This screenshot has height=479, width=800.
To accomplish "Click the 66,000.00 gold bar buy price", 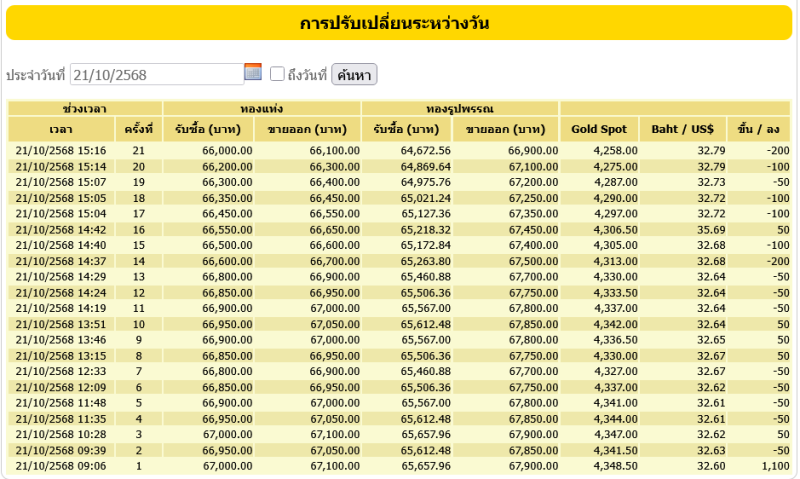I will [x=226, y=150].
